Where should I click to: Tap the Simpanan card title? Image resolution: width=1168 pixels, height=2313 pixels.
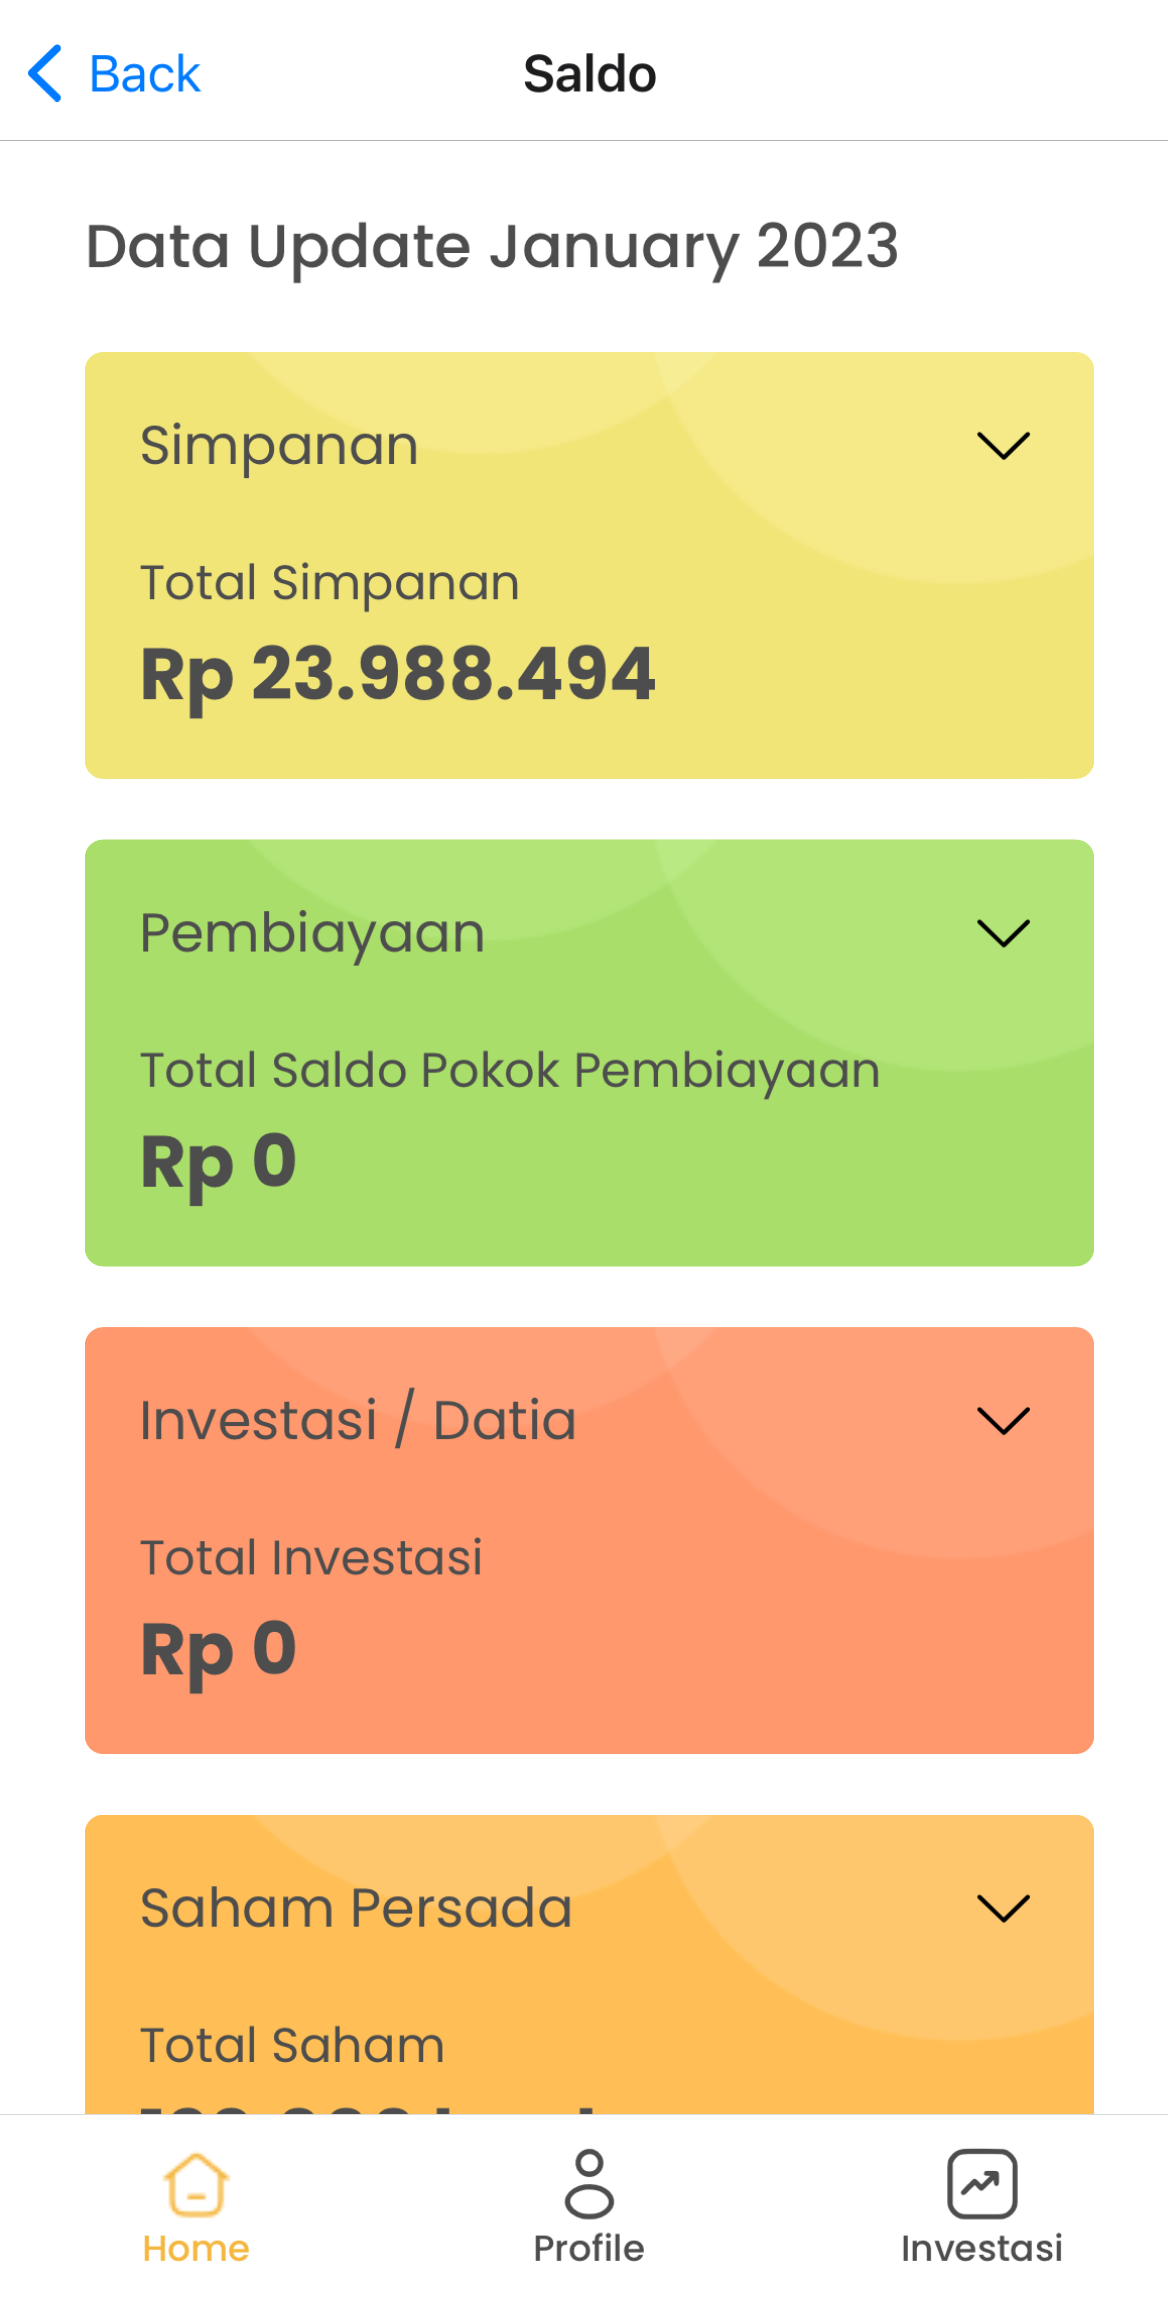click(279, 446)
